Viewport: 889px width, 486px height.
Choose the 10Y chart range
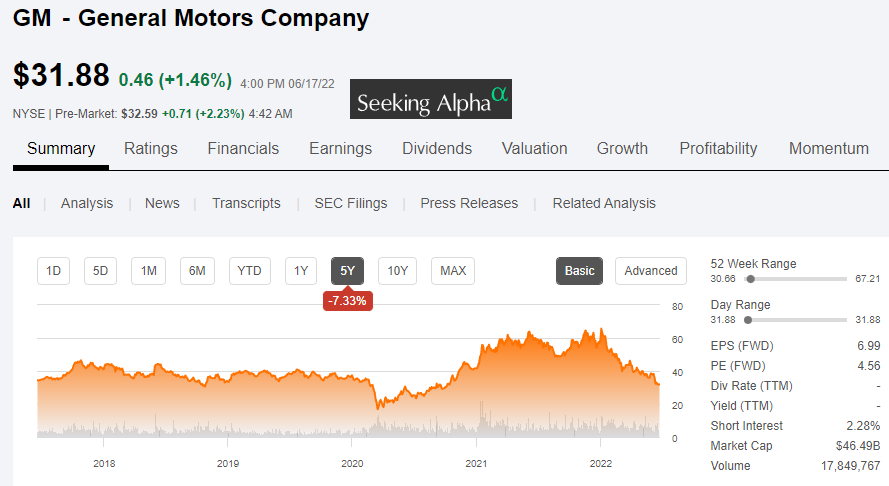[397, 270]
